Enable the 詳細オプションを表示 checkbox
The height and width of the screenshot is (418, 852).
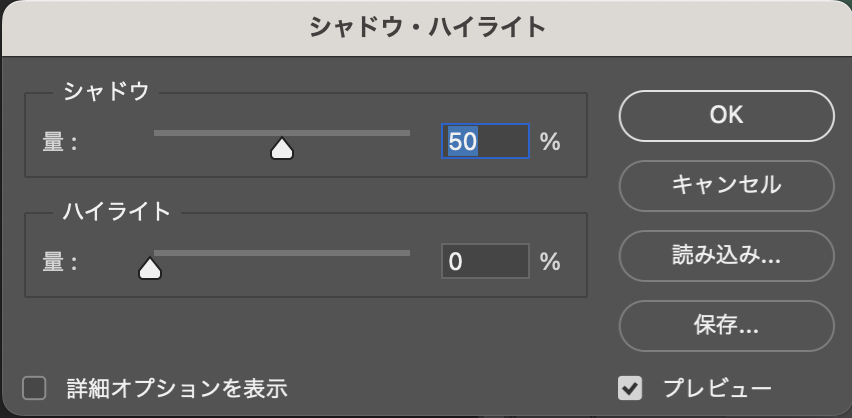35,387
